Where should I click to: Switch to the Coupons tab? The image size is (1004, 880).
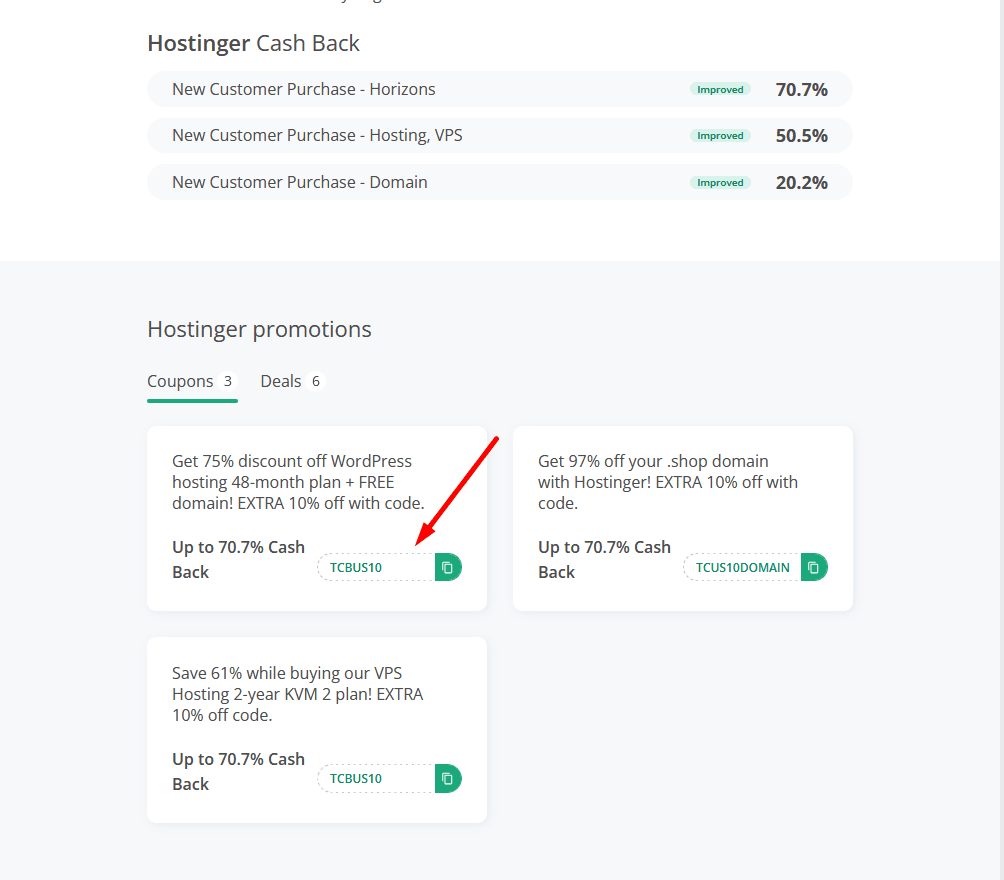pyautogui.click(x=181, y=381)
